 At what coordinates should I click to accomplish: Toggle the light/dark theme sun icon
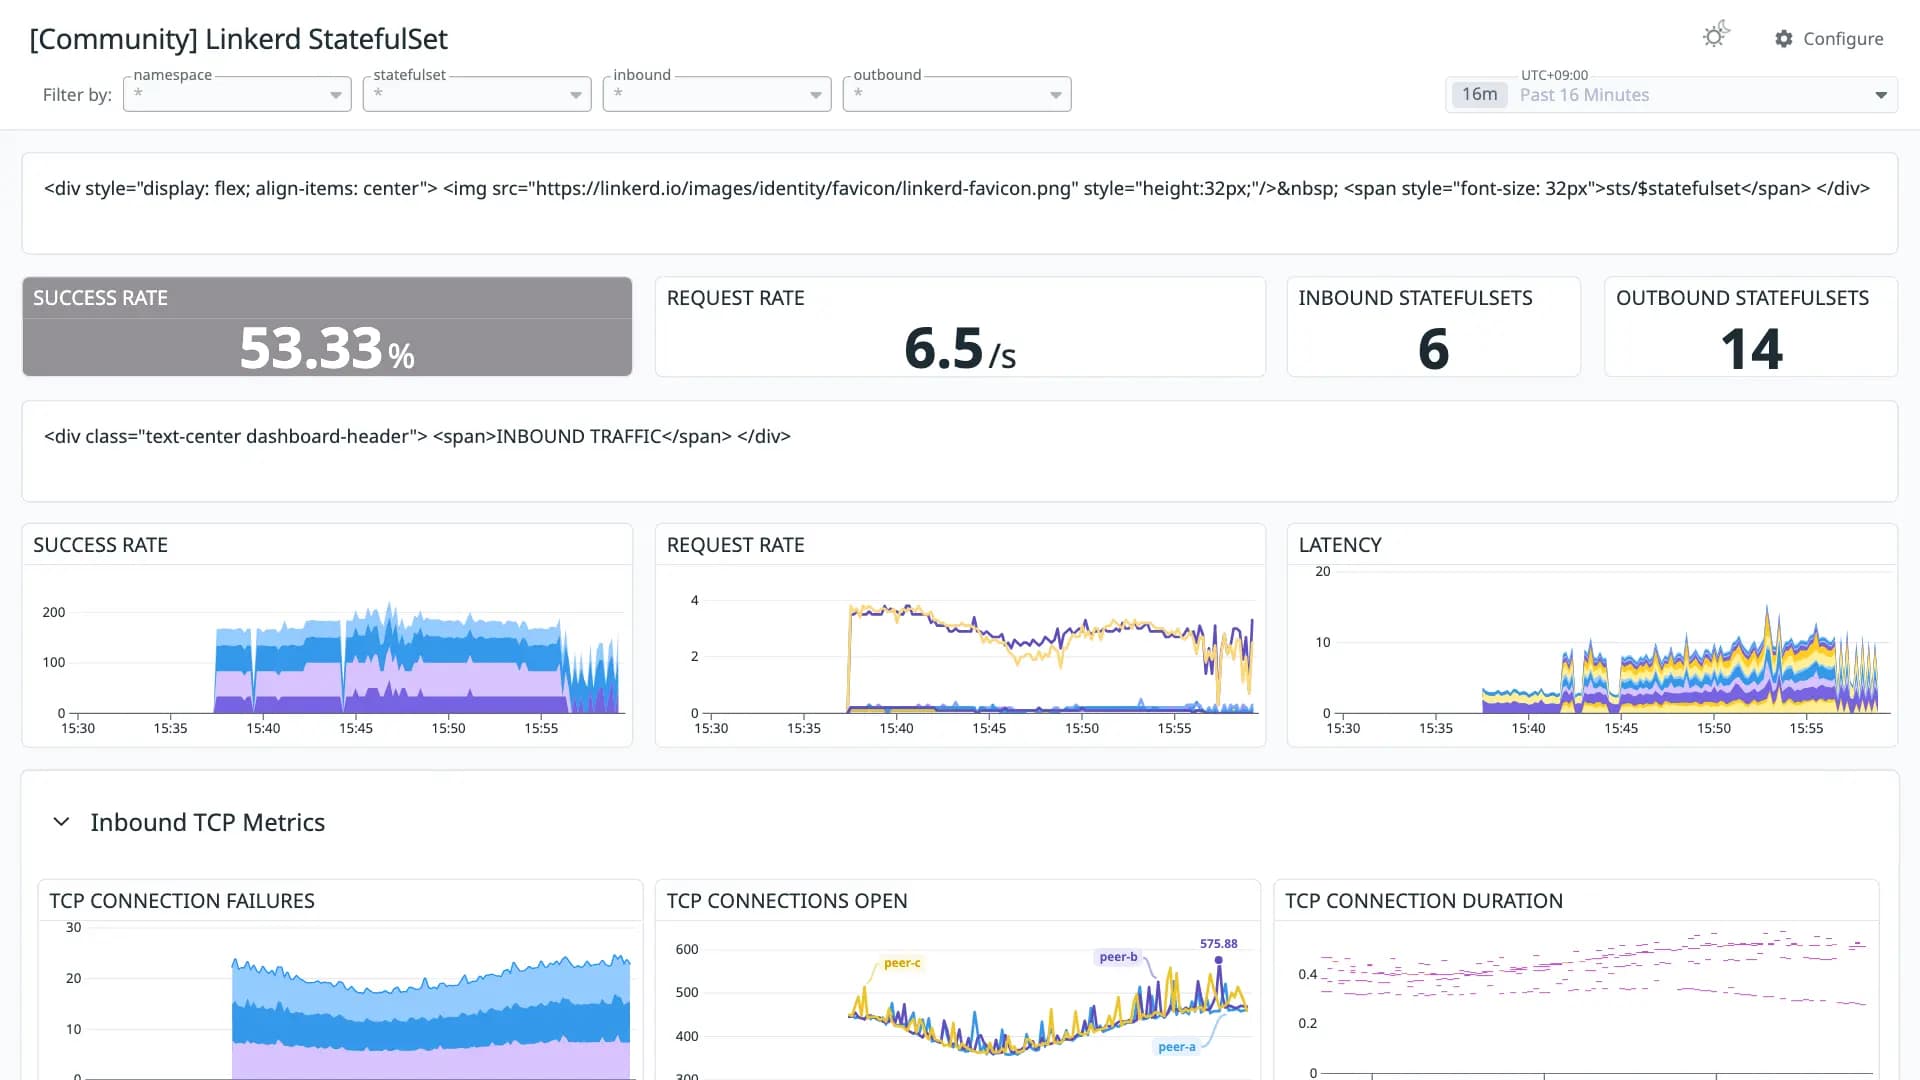click(x=1716, y=36)
